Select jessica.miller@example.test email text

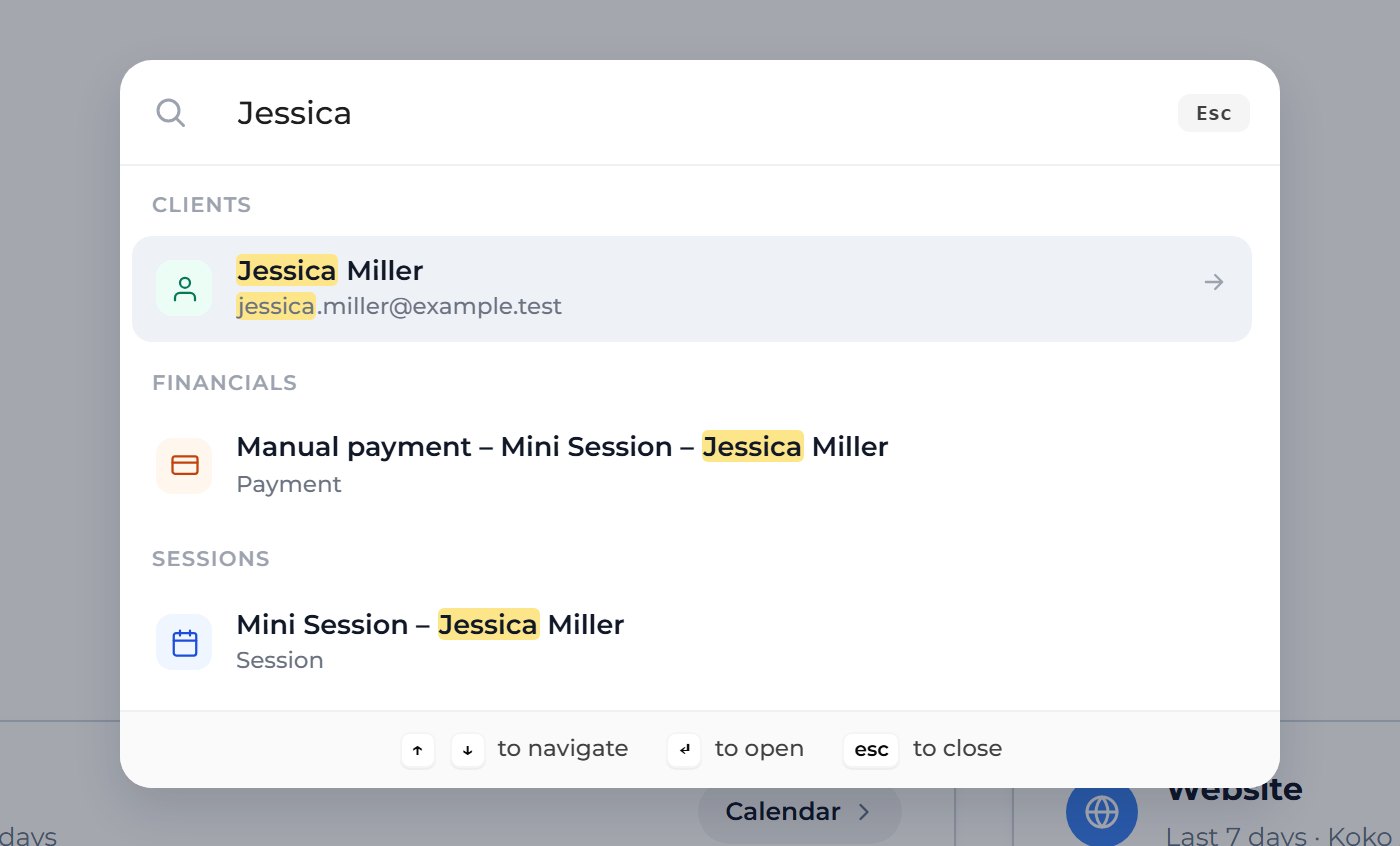pyautogui.click(x=399, y=306)
